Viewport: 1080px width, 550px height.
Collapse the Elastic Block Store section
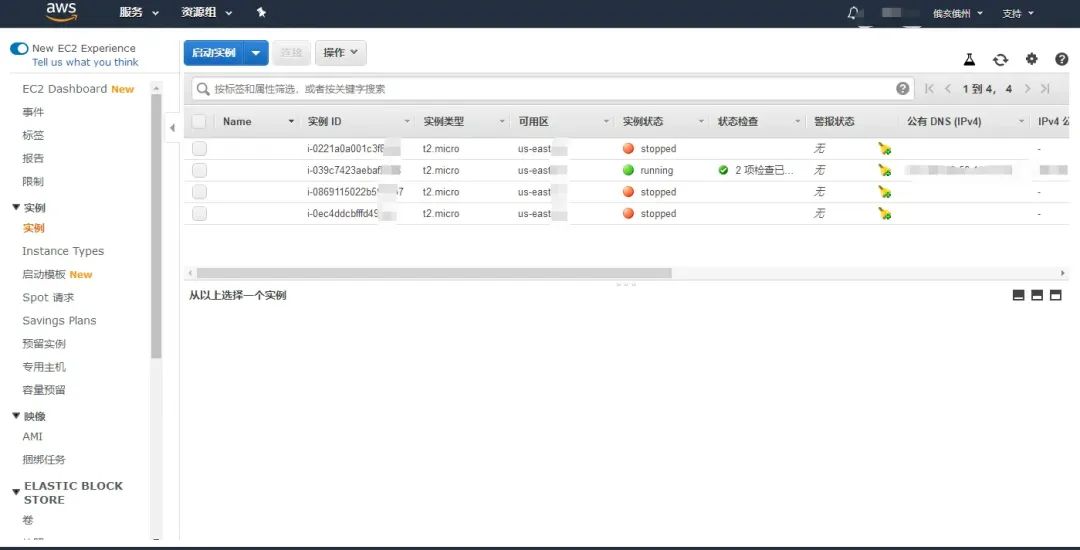[x=17, y=492]
